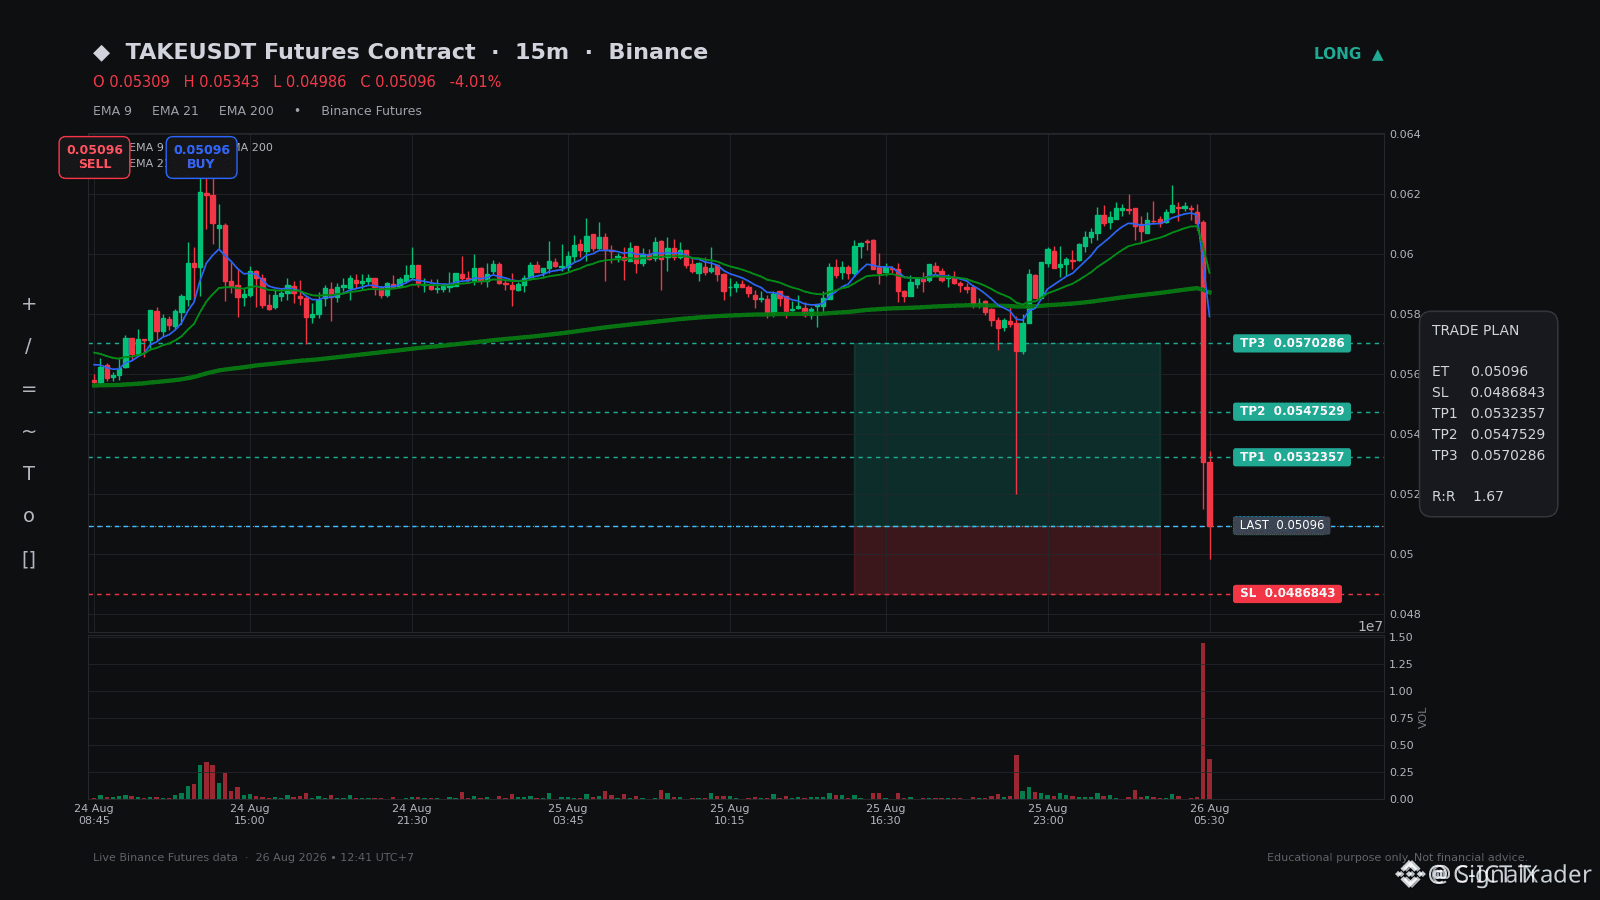1600x900 pixels.
Task: Pick the slash trend line drawing tool
Action: point(29,347)
